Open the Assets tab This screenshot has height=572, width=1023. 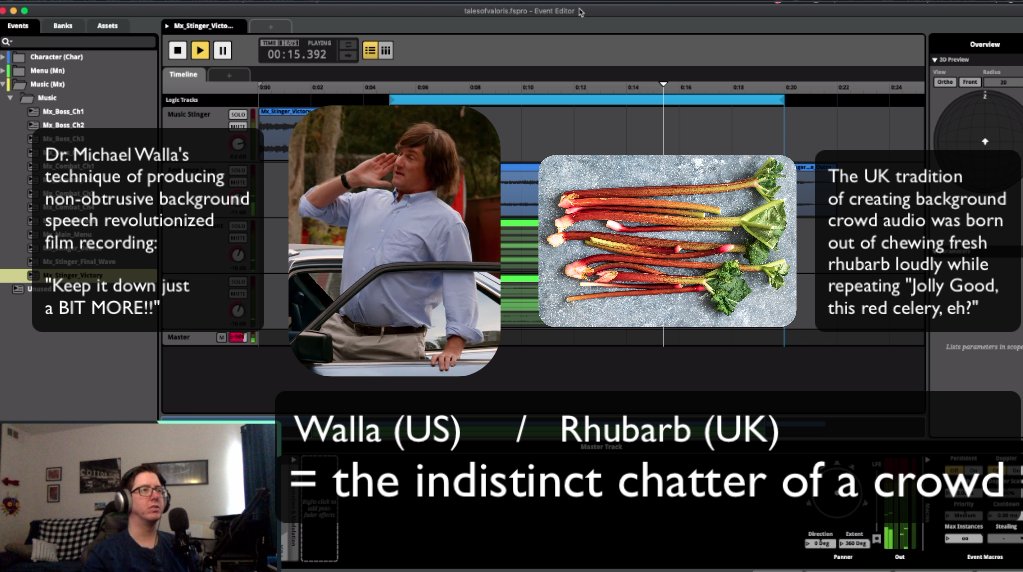tap(107, 25)
